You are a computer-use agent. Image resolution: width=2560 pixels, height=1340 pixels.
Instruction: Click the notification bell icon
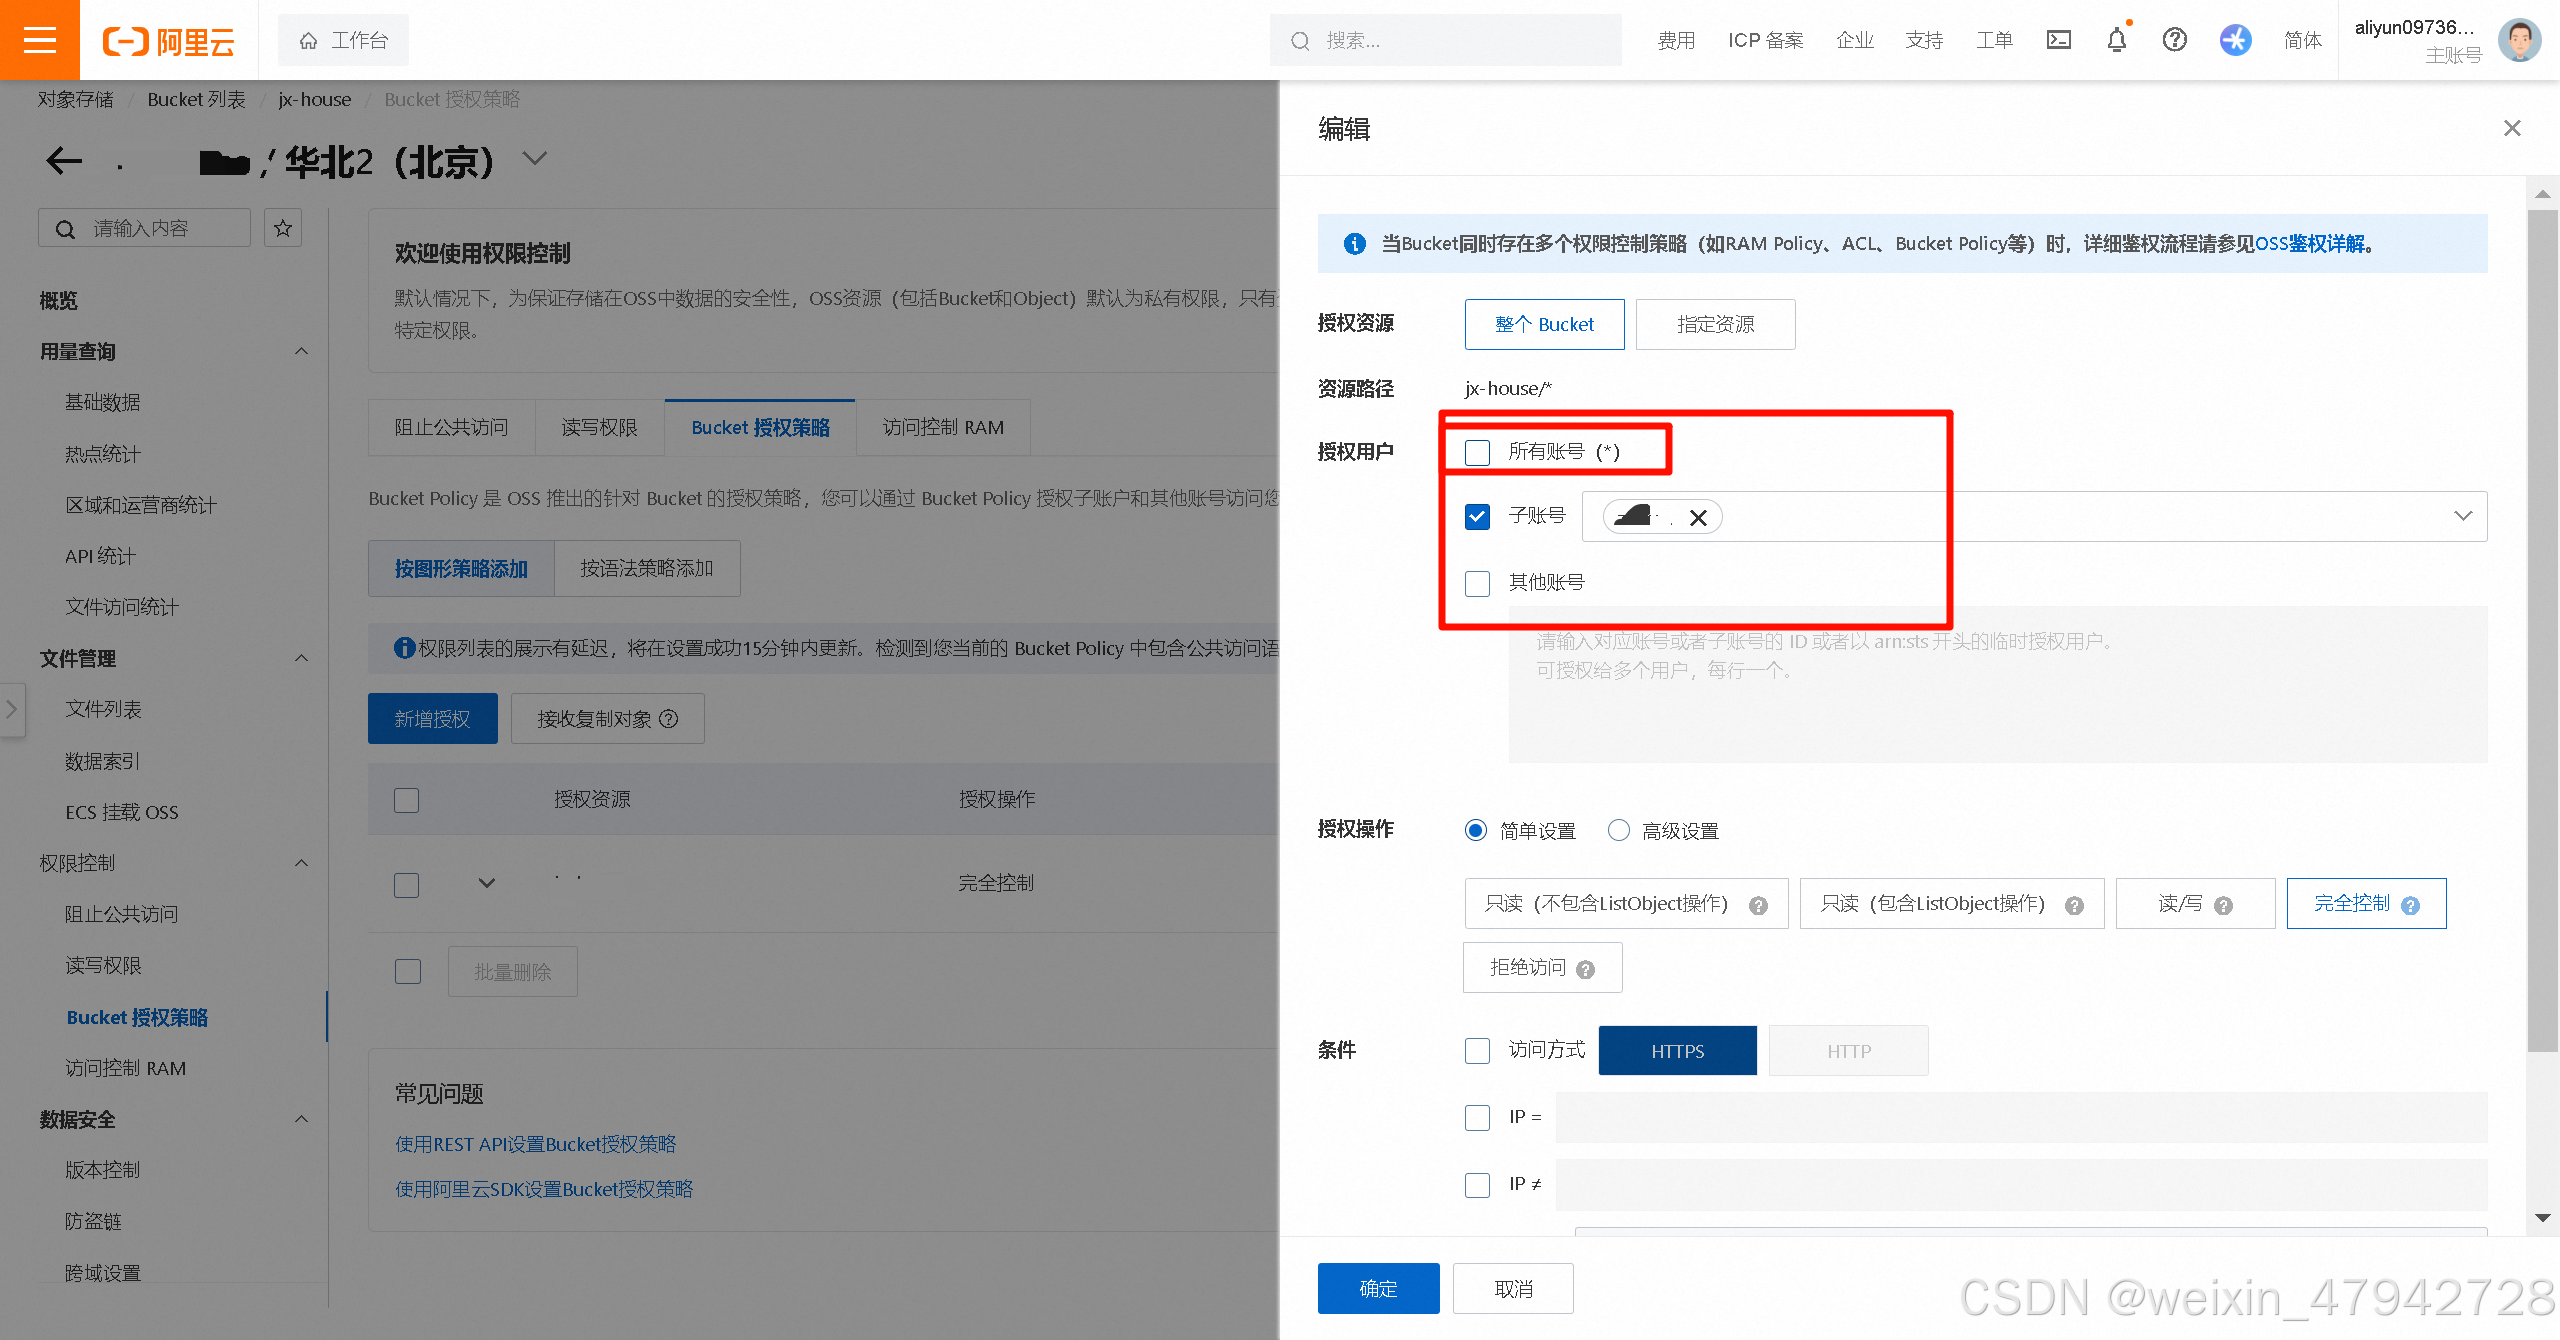tap(2116, 40)
